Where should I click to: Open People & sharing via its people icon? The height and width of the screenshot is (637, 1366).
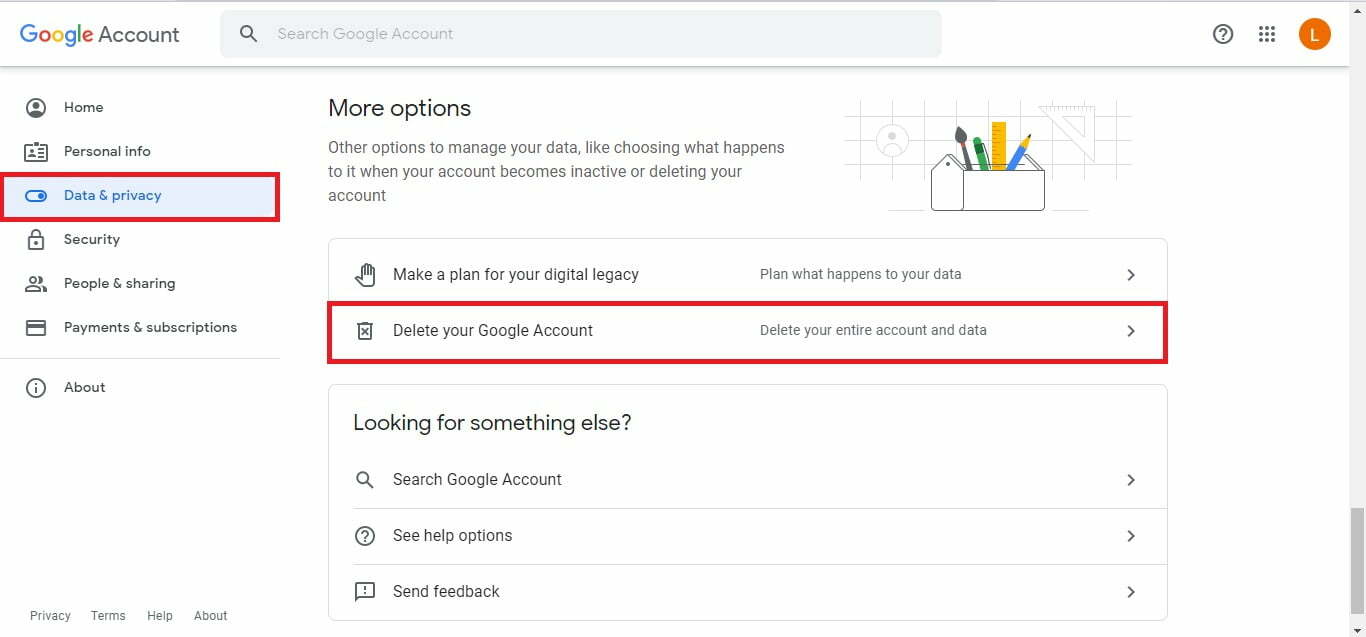36,283
